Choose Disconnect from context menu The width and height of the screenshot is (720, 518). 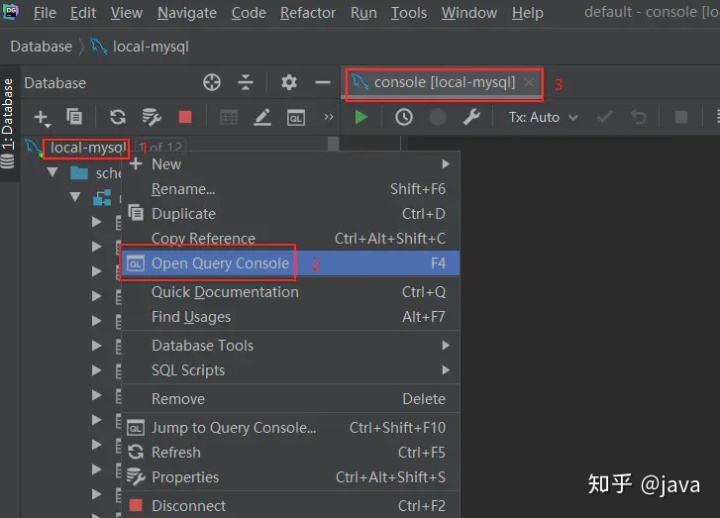click(290, 506)
